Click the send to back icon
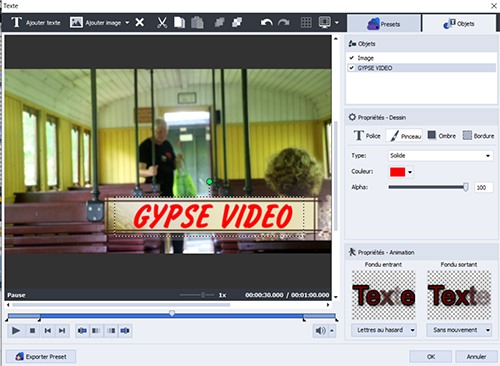Viewport: 500px width, 366px height. (x=237, y=22)
